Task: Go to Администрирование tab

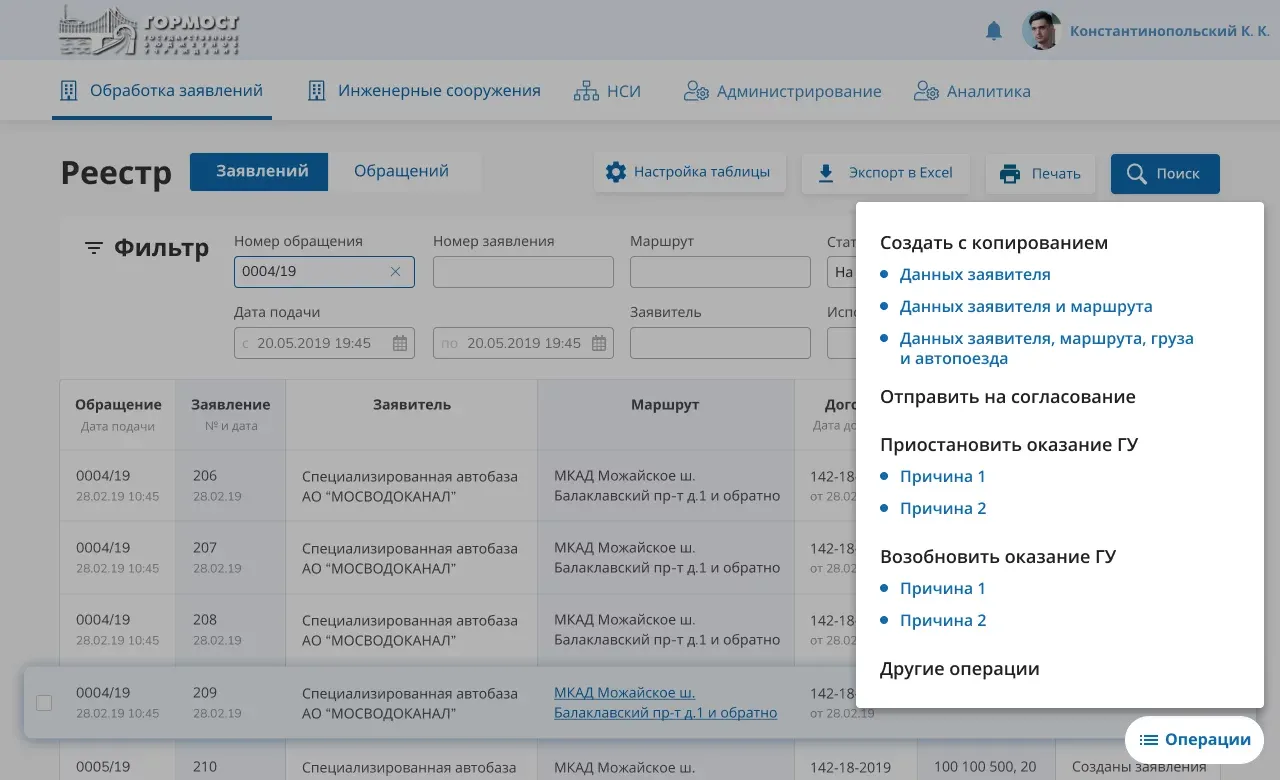Action: point(783,91)
